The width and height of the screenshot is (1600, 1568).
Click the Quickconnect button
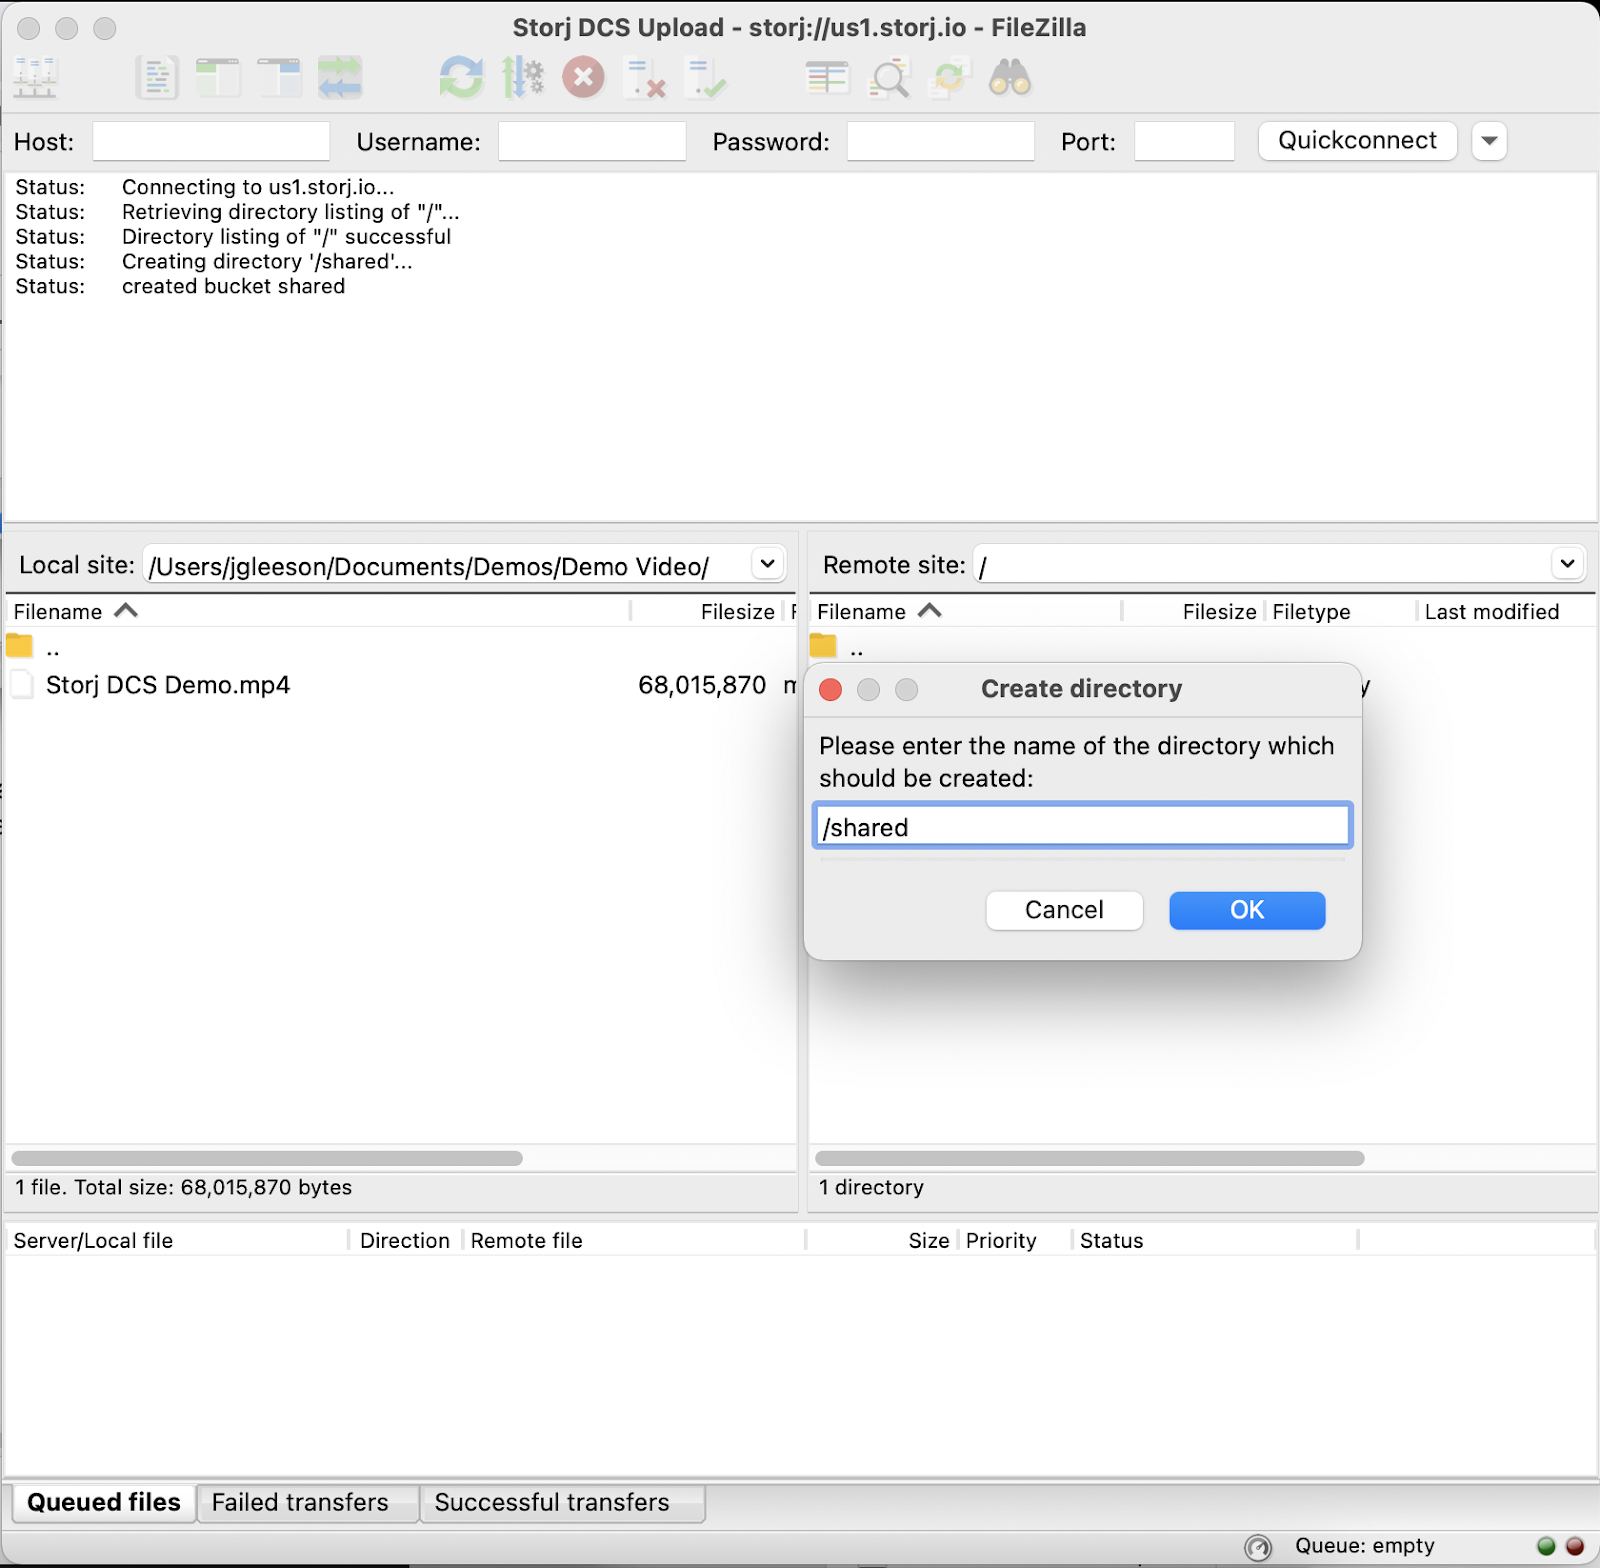click(1357, 141)
